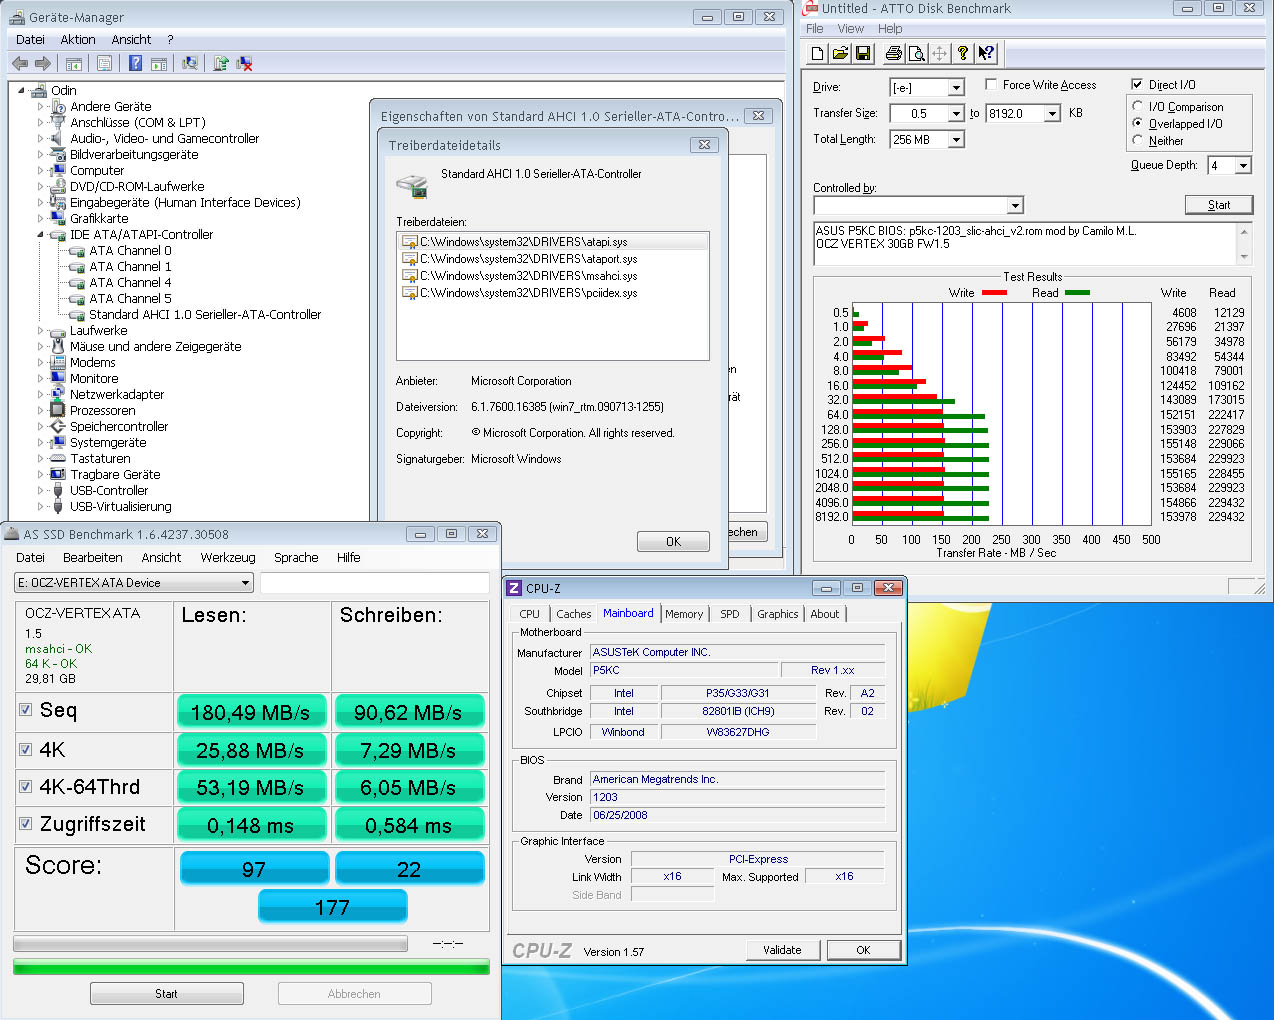
Task: Open the Transfer Size start value dropdown
Action: coord(956,114)
